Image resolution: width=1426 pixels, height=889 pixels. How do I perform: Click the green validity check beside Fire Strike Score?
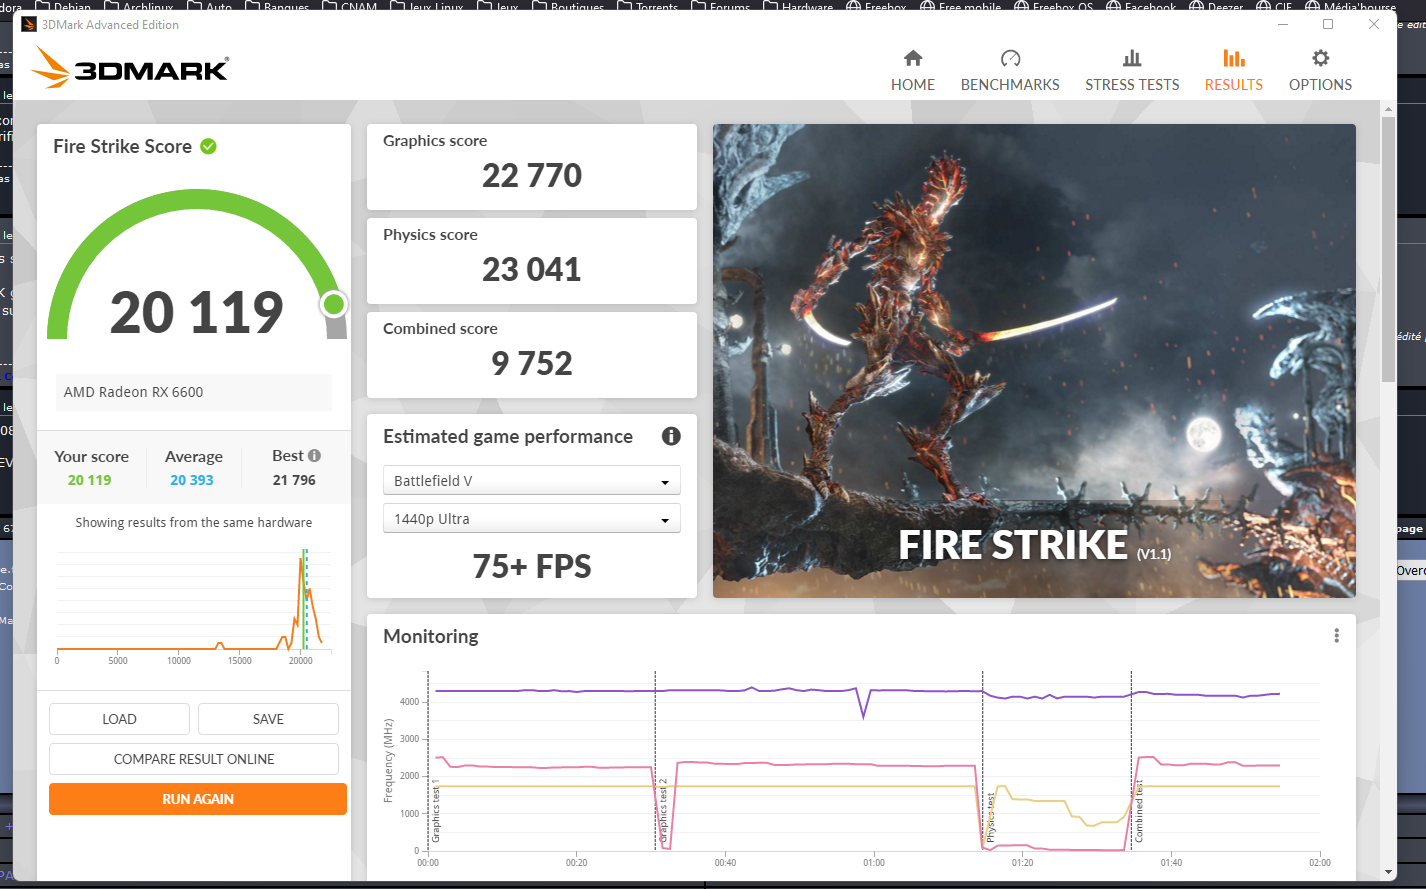point(208,146)
